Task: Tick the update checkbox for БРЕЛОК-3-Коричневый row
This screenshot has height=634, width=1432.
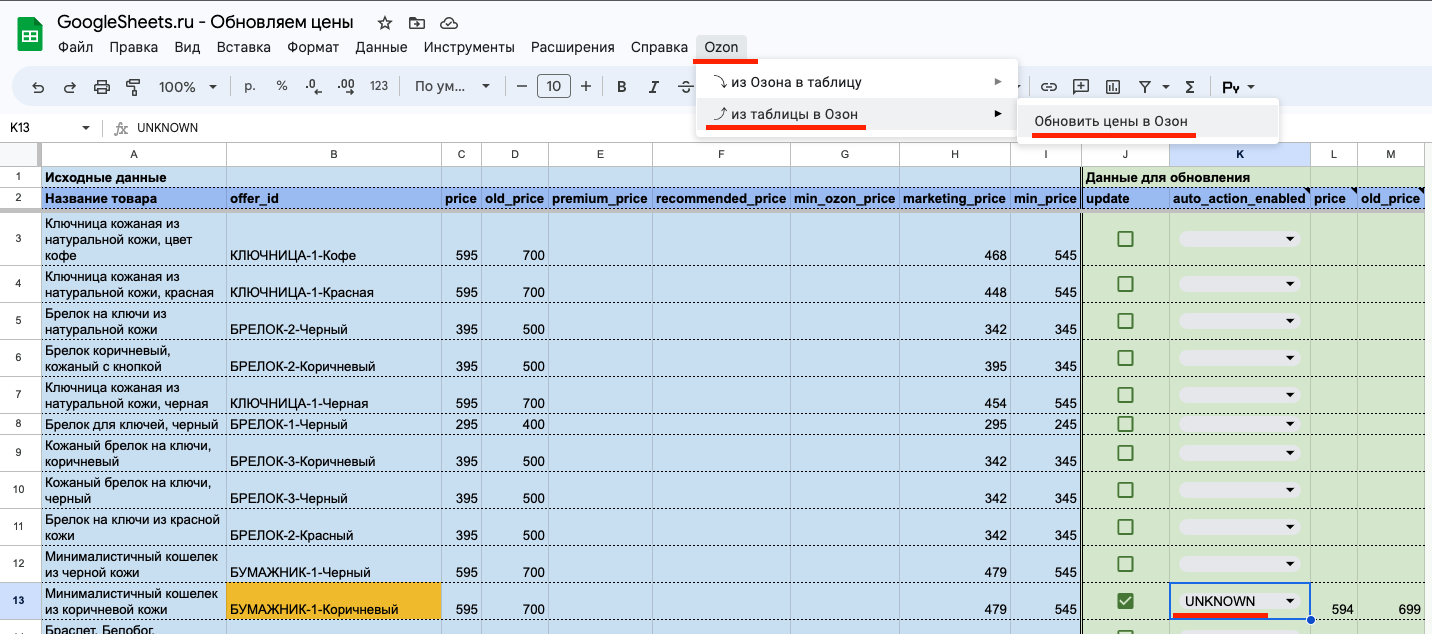Action: click(x=1125, y=453)
